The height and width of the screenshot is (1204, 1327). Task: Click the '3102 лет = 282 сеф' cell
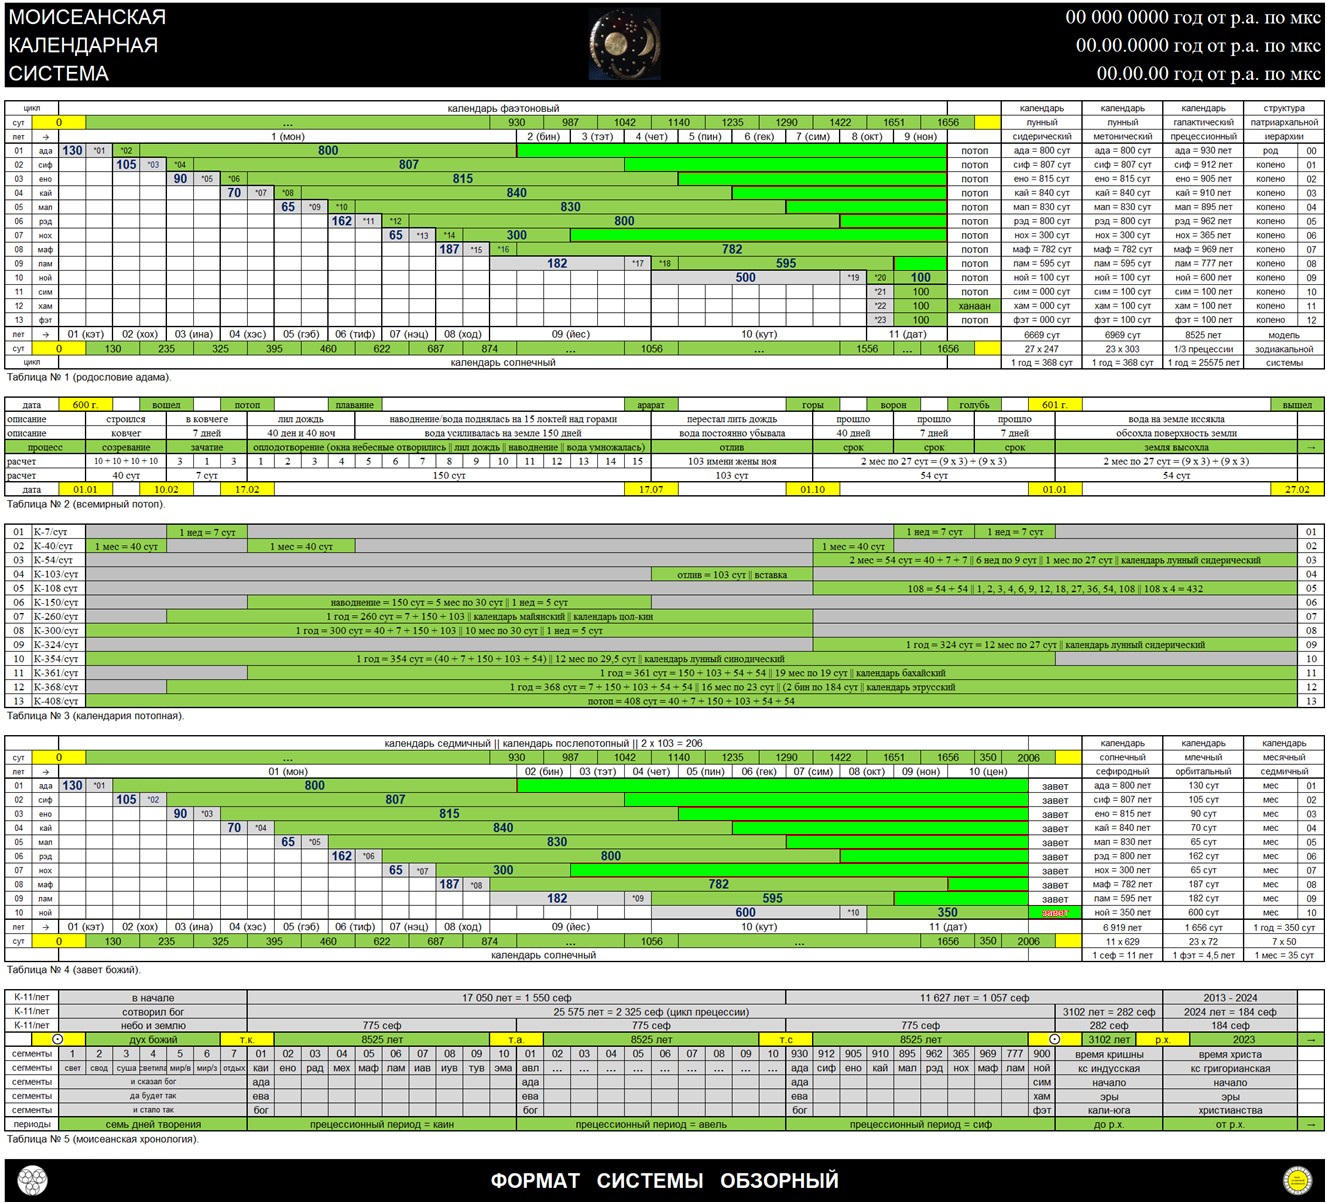pyautogui.click(x=1109, y=1012)
